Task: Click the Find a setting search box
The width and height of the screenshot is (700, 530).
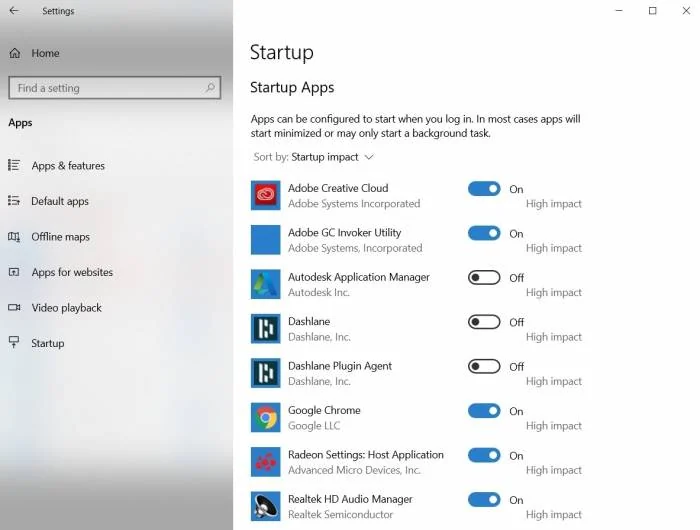Action: [115, 88]
